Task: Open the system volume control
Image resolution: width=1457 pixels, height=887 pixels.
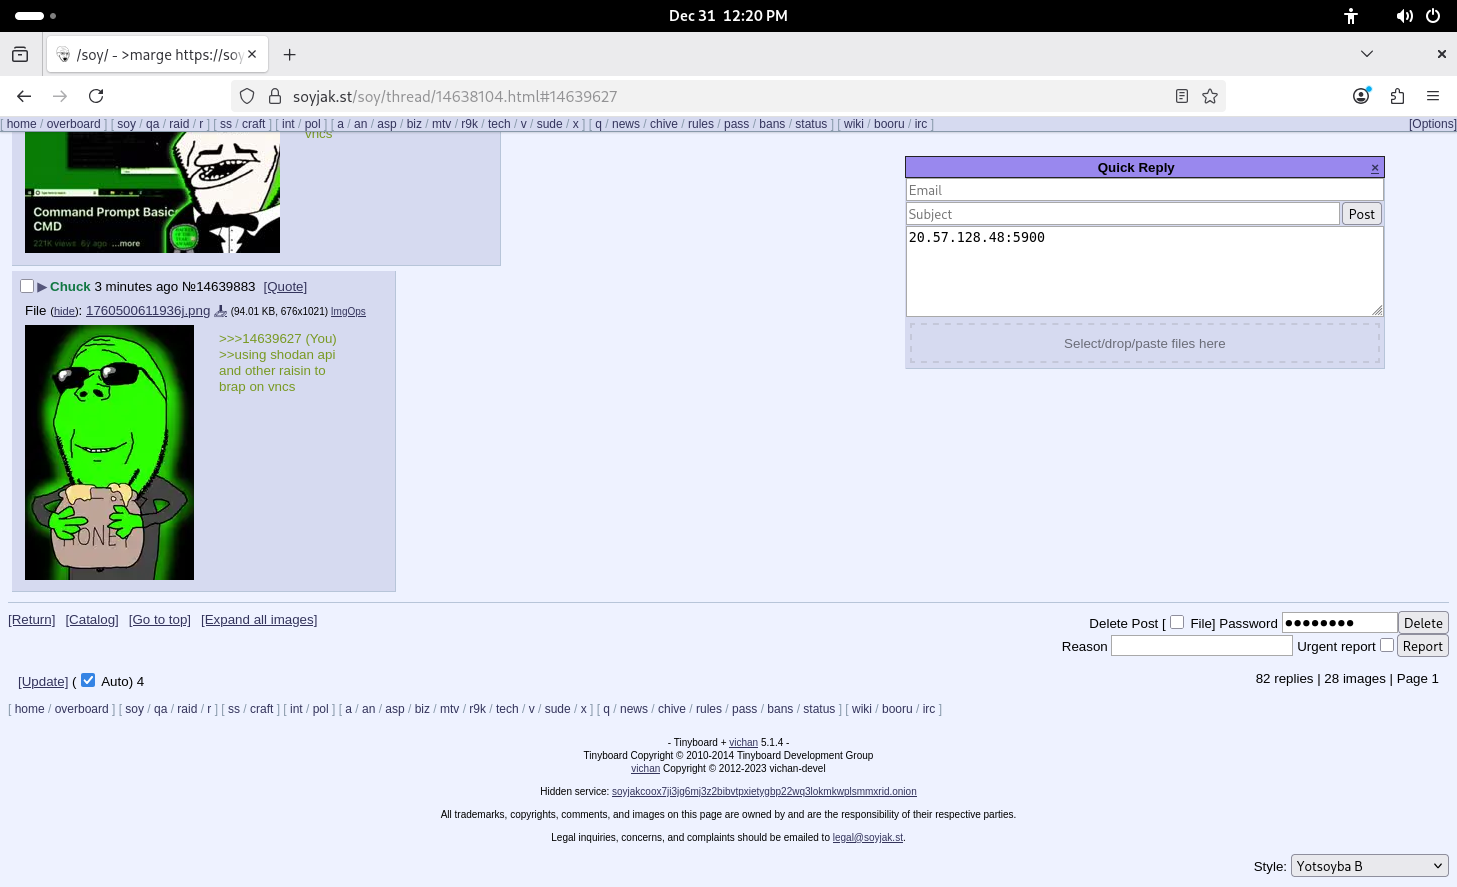Action: coord(1405,16)
